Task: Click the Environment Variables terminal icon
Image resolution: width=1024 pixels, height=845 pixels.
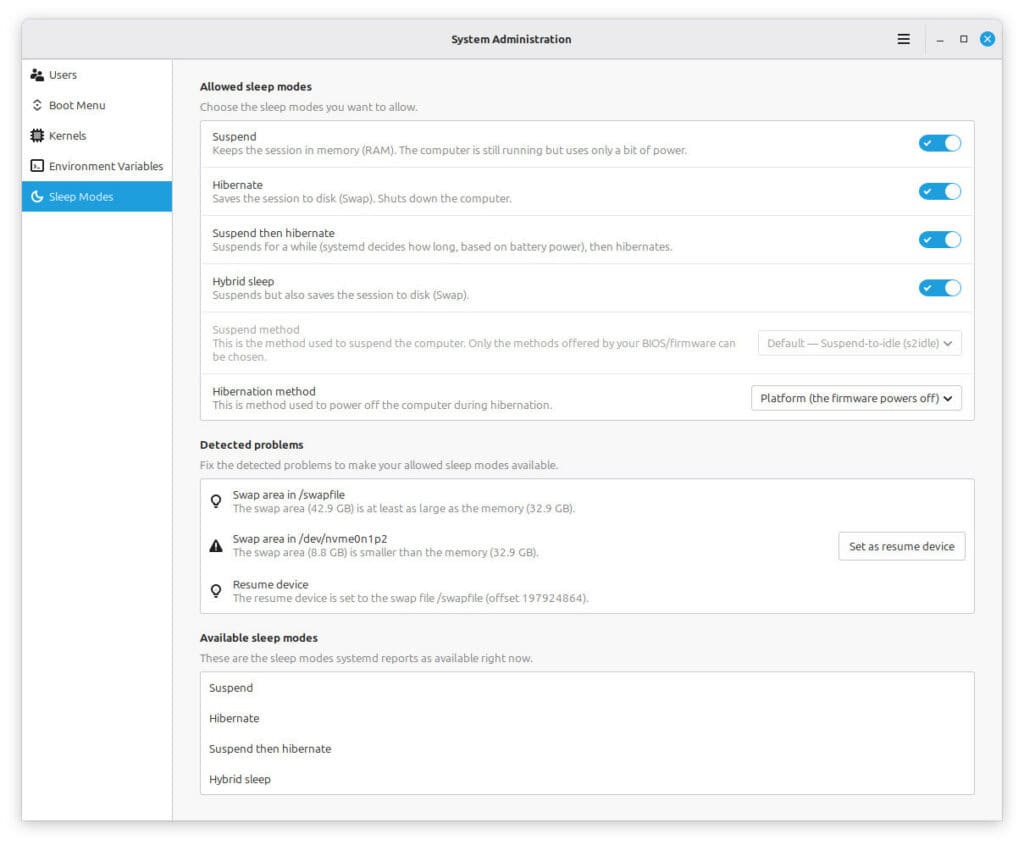Action: click(x=37, y=166)
